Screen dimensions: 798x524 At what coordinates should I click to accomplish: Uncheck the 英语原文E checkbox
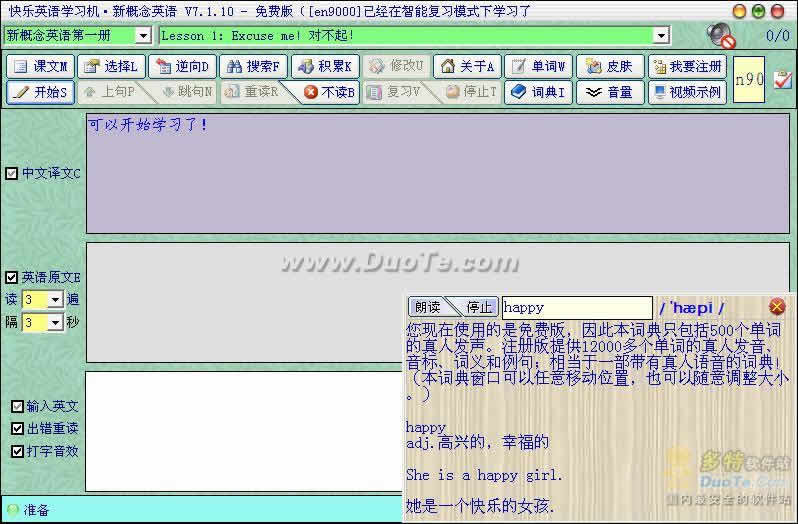pyautogui.click(x=12, y=277)
